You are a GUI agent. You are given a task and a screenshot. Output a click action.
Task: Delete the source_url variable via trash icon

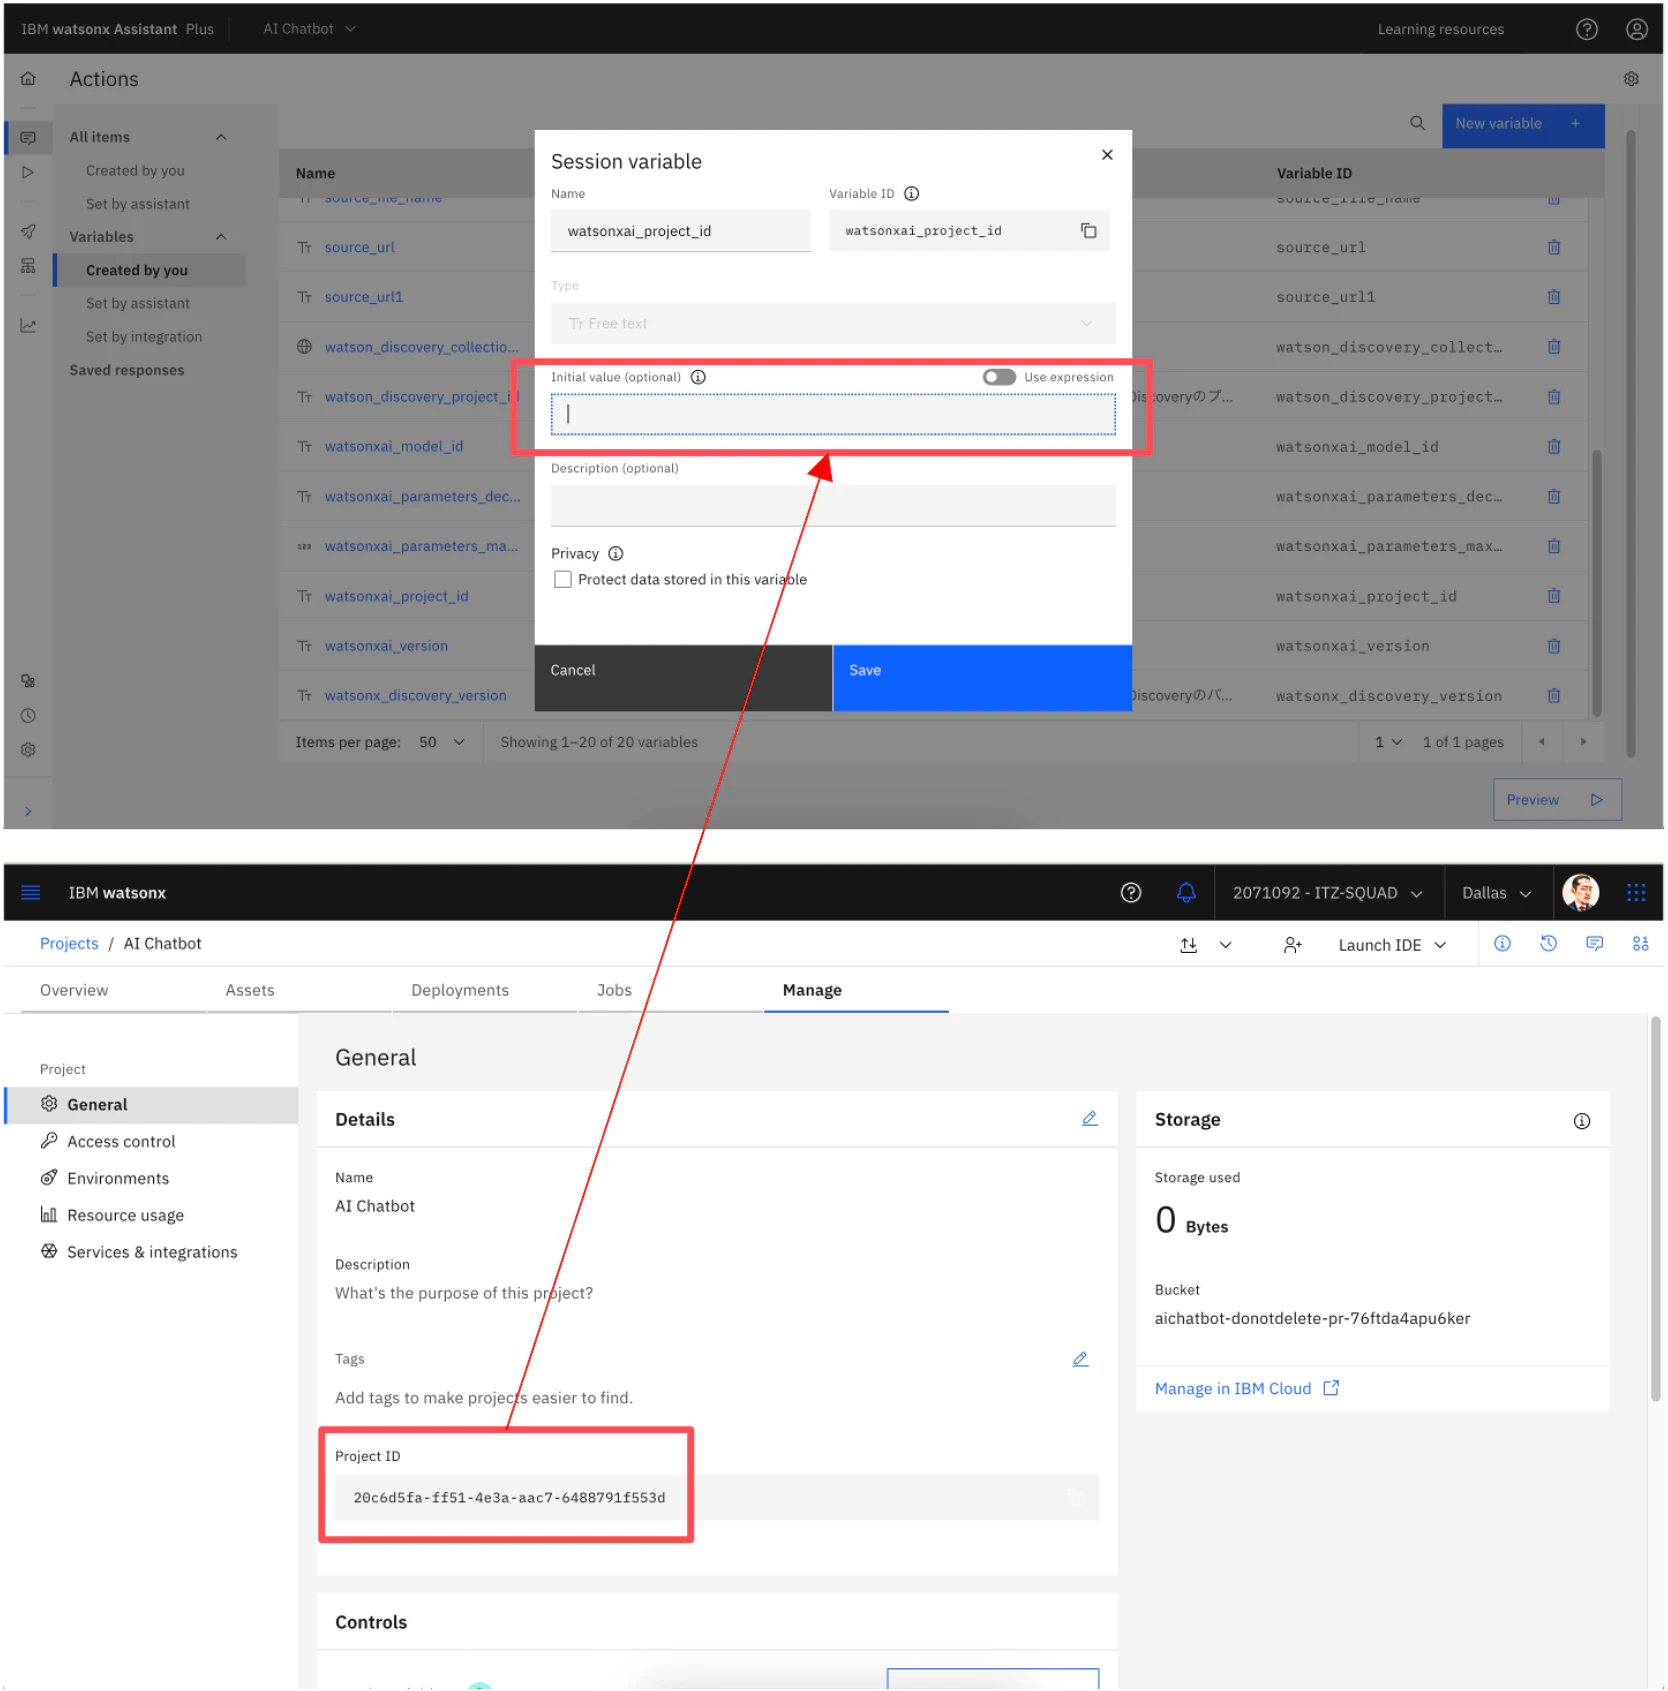[1554, 247]
